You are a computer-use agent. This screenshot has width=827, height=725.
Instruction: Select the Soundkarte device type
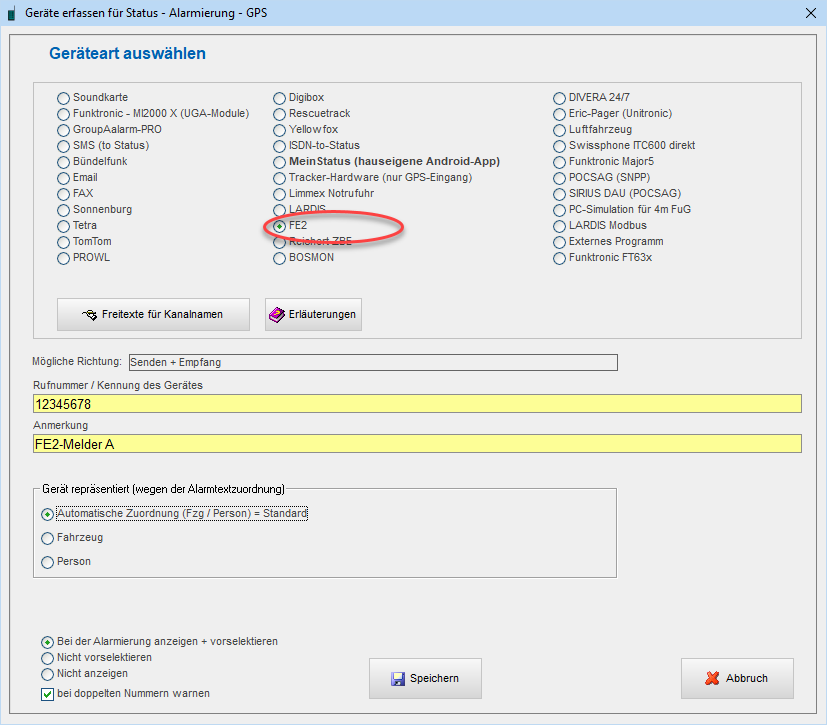tap(64, 98)
